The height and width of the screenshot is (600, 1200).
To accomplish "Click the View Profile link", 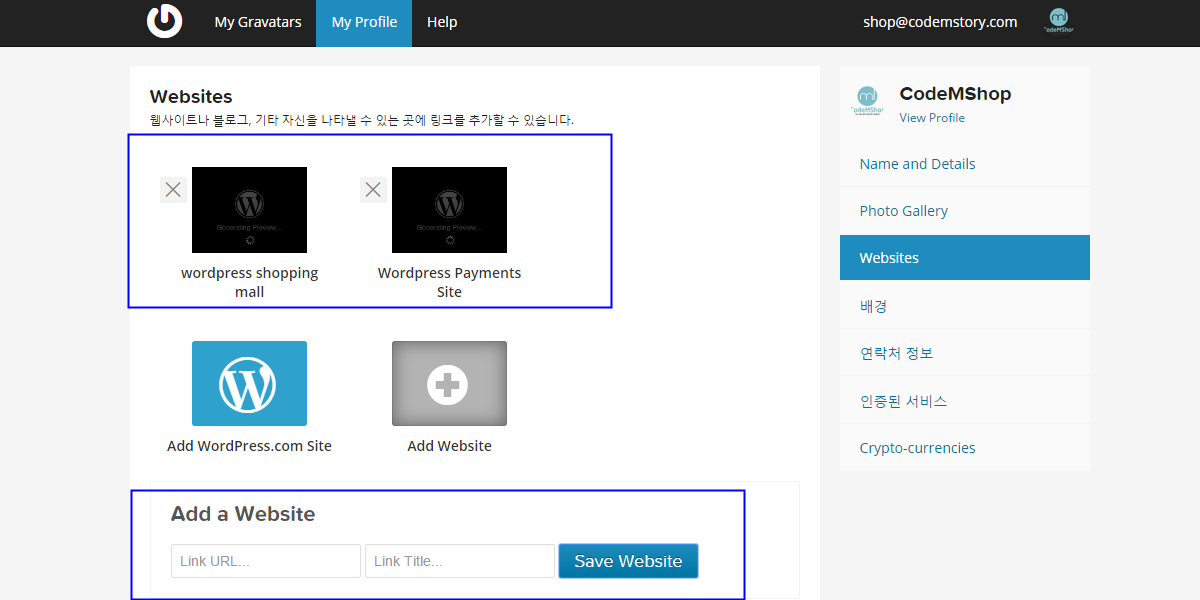I will (x=931, y=118).
